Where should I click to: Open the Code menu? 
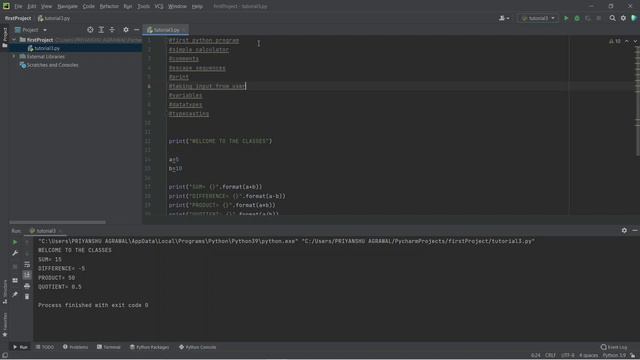[x=88, y=7]
